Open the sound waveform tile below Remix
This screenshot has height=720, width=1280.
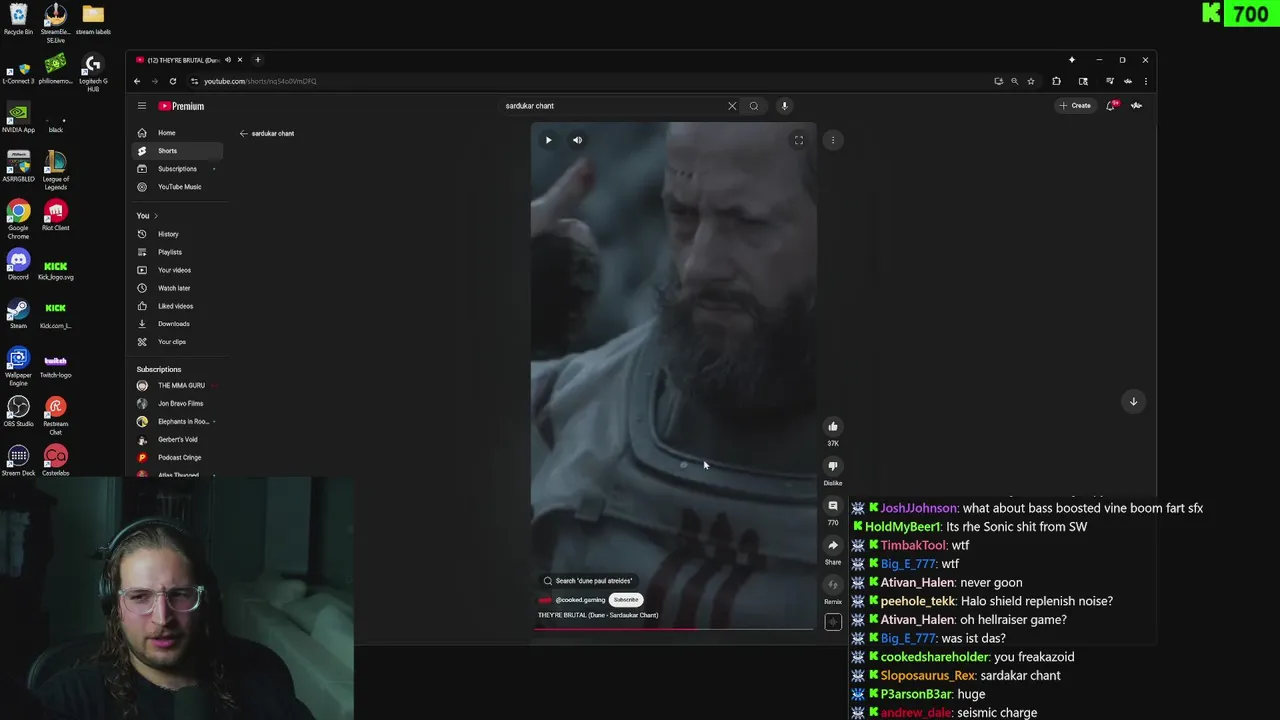point(833,622)
